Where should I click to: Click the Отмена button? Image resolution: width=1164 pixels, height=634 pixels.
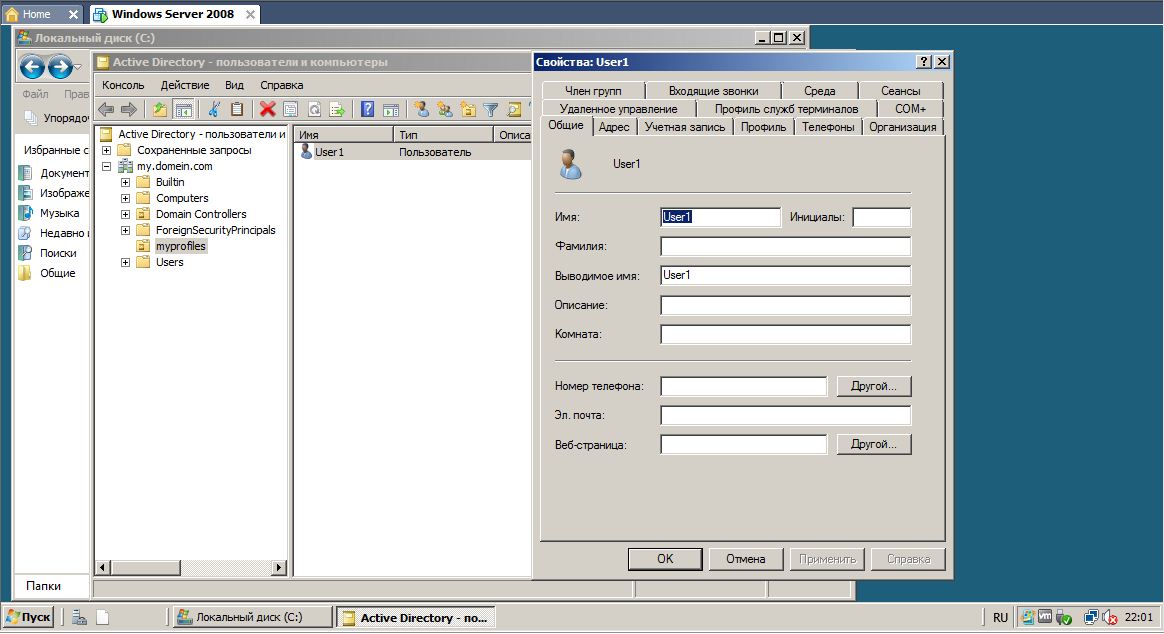745,559
